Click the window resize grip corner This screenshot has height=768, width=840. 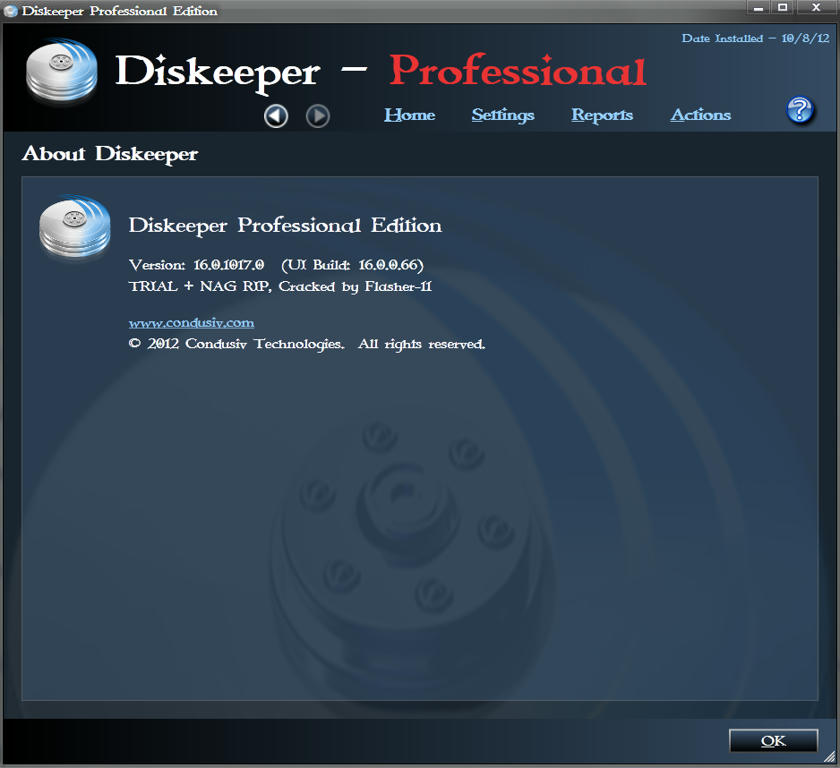830,757
